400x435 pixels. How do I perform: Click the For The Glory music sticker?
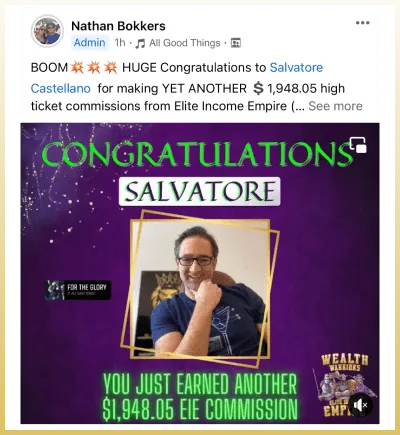click(x=78, y=290)
